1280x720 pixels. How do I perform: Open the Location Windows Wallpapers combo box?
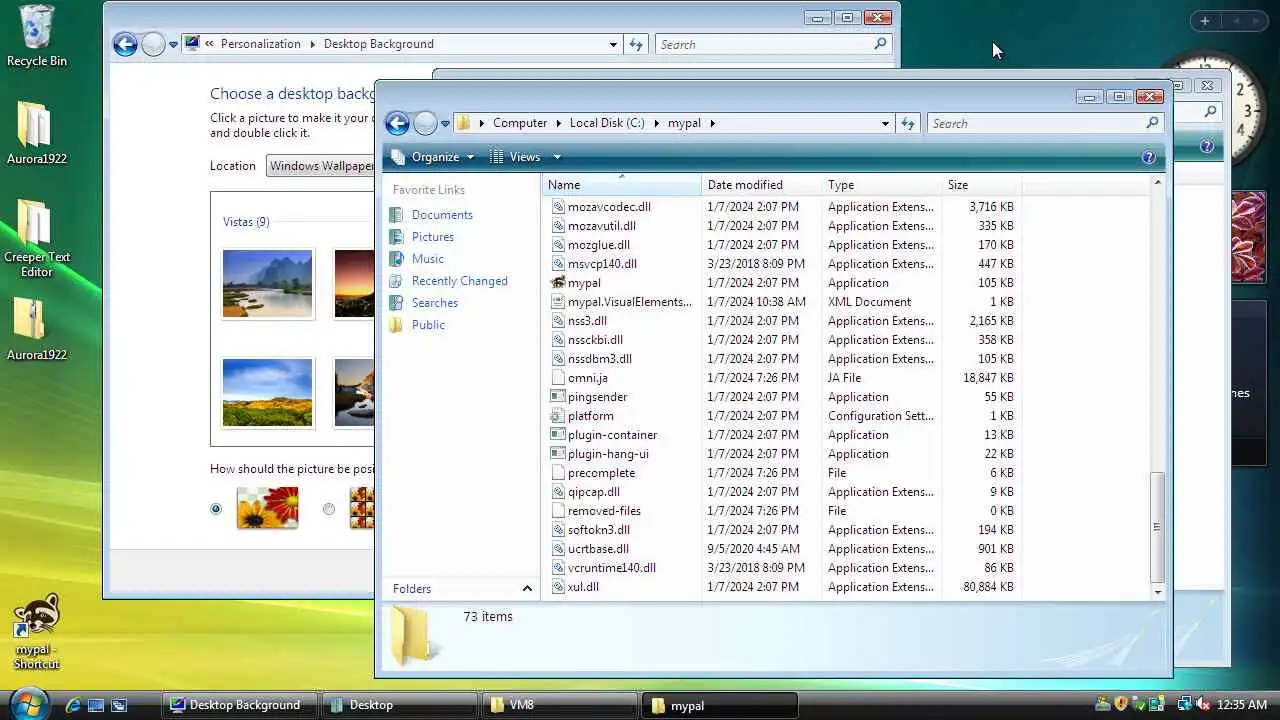click(x=320, y=166)
